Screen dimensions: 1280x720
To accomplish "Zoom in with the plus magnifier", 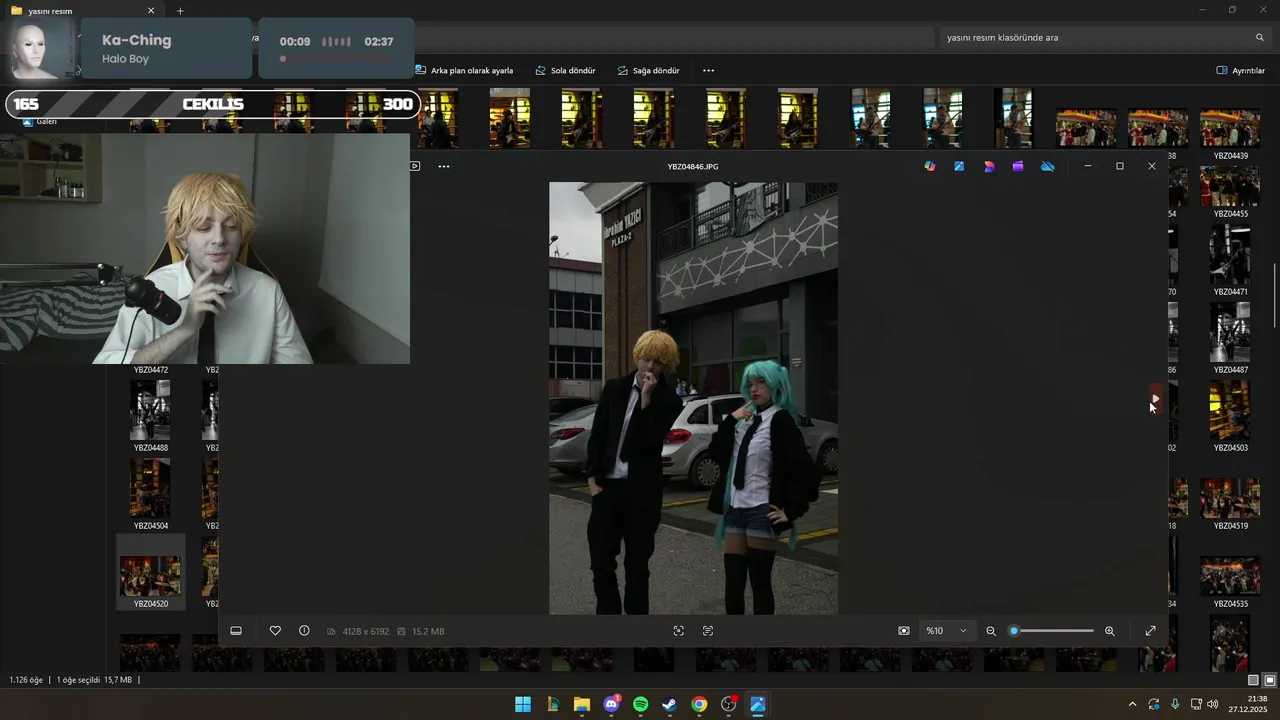I will [1110, 631].
